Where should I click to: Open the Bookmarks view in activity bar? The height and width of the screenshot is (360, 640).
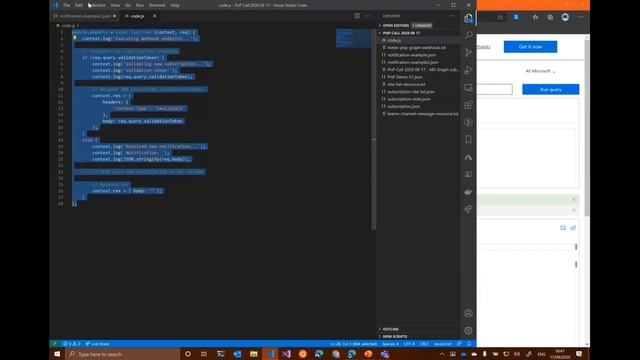pos(468,140)
